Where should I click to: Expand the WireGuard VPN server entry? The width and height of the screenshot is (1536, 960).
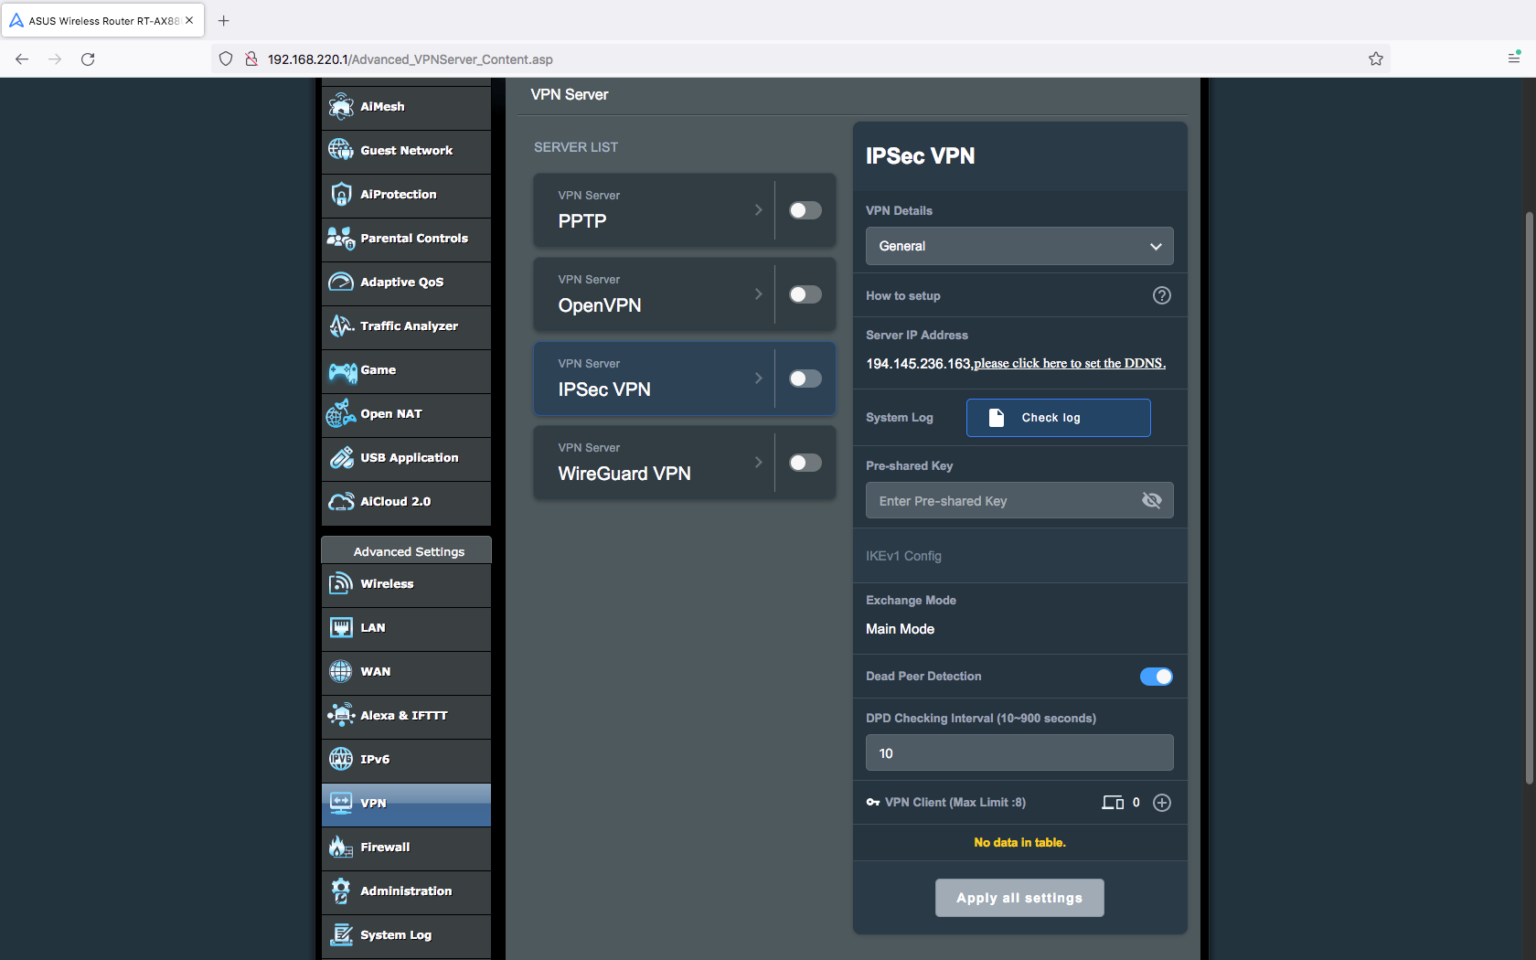(758, 462)
